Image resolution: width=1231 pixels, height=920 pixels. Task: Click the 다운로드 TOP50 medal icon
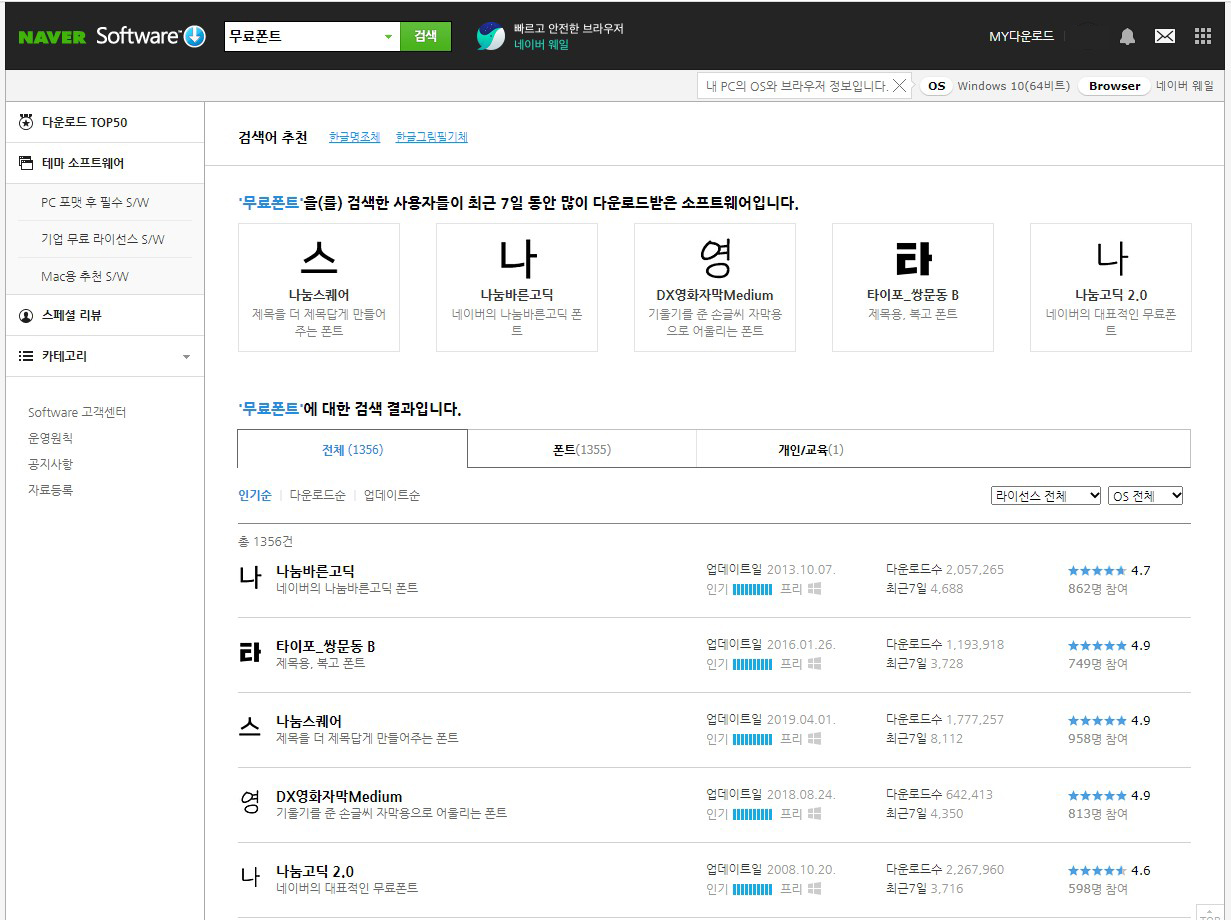[26, 122]
